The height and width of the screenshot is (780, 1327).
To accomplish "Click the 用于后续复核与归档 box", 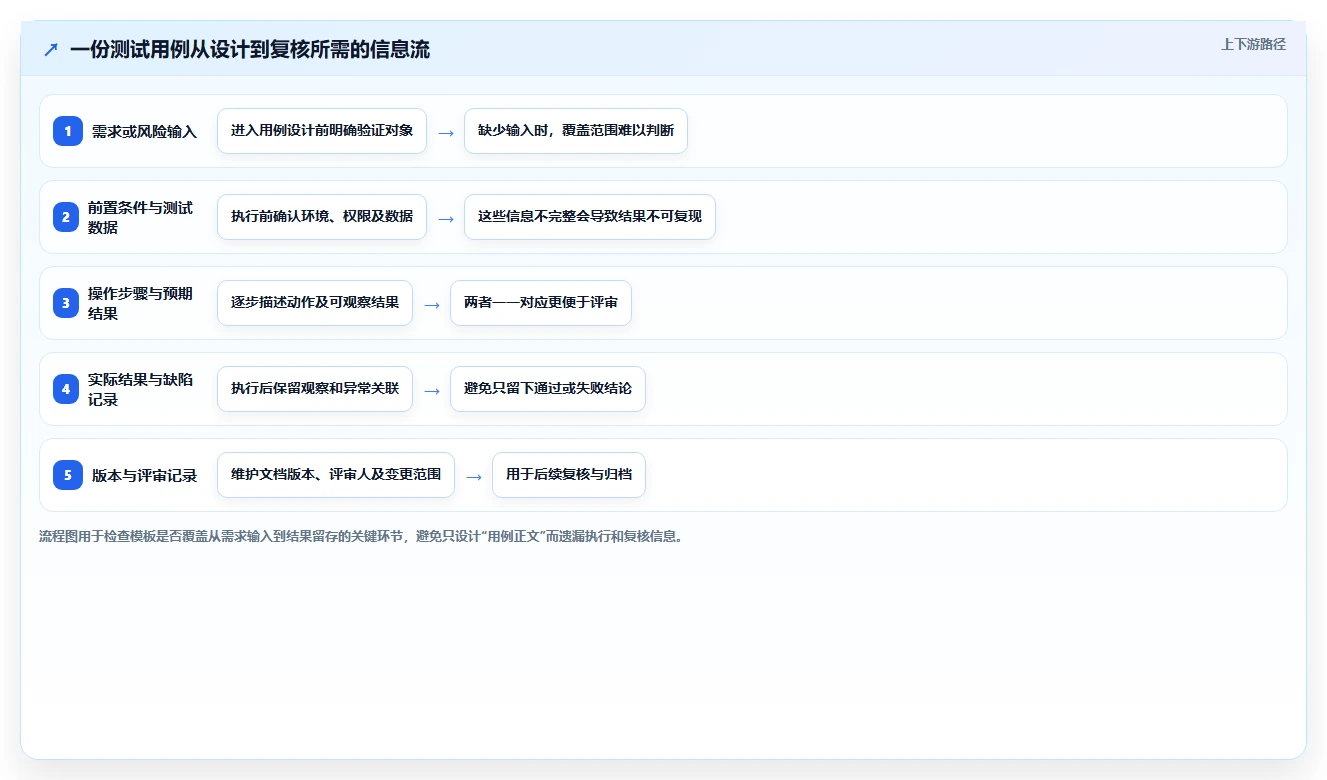I will pyautogui.click(x=569, y=475).
